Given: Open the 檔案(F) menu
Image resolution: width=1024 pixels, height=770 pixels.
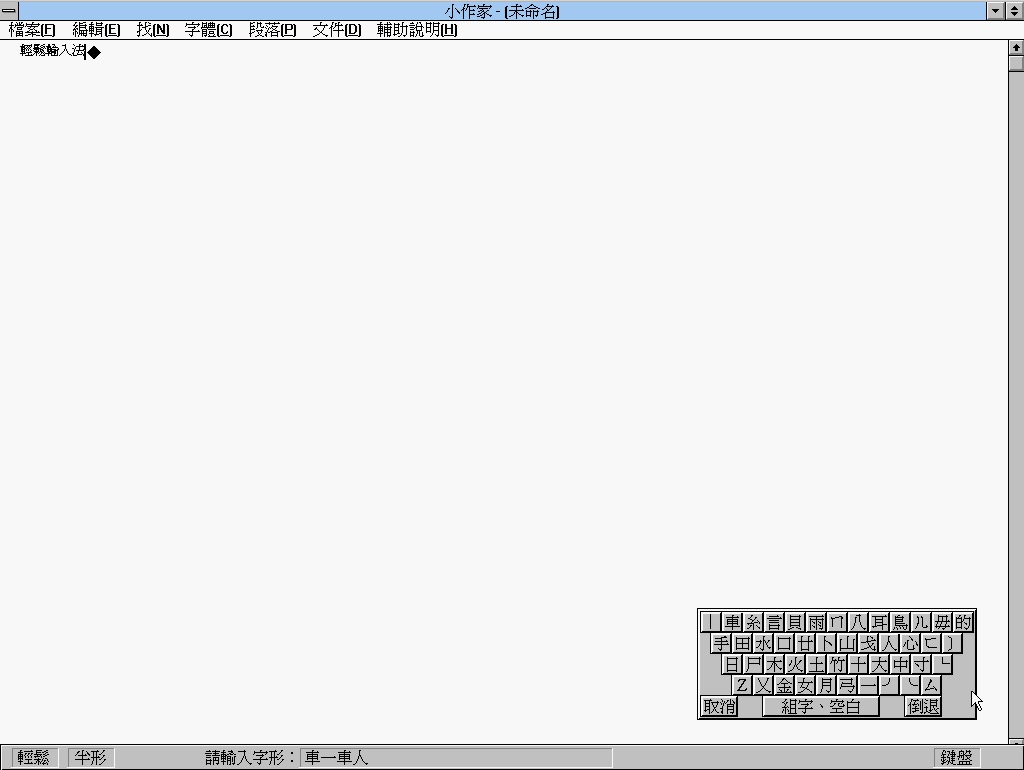Looking at the screenshot, I should 32,30.
